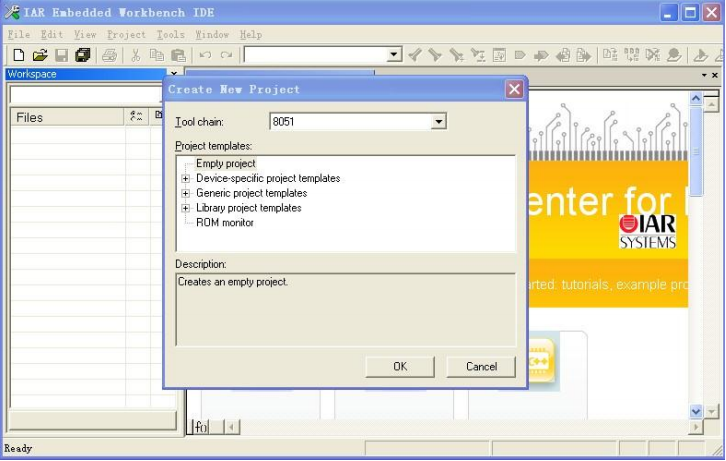Open the quick search dropdown in toolbar
This screenshot has height=461, width=726.
point(394,55)
